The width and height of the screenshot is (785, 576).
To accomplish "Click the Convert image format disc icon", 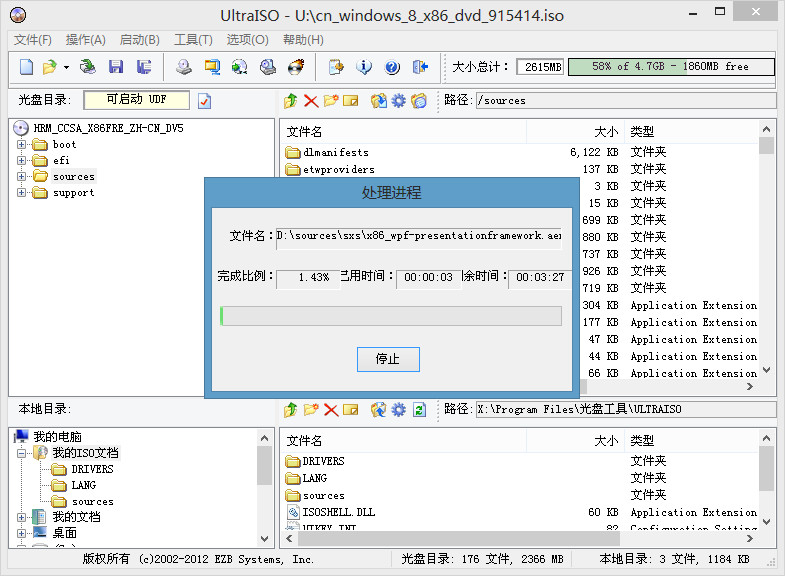I will pyautogui.click(x=240, y=67).
